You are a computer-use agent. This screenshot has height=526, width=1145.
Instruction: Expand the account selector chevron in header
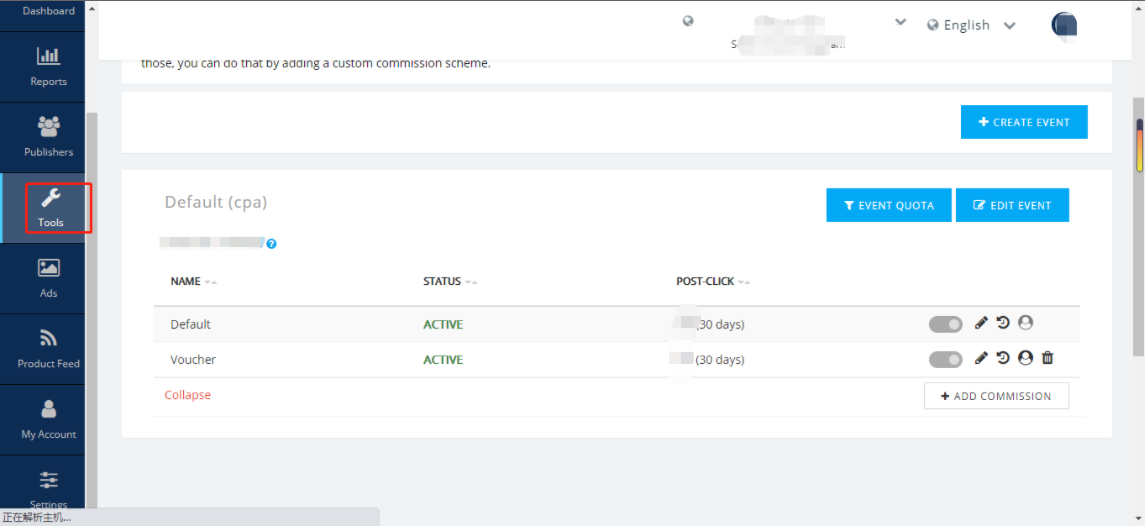[900, 22]
